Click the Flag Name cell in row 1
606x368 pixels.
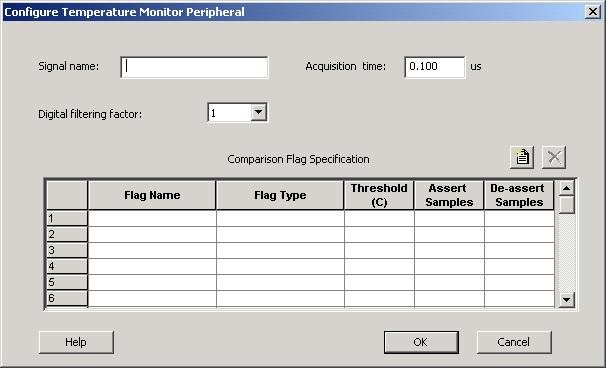click(152, 218)
